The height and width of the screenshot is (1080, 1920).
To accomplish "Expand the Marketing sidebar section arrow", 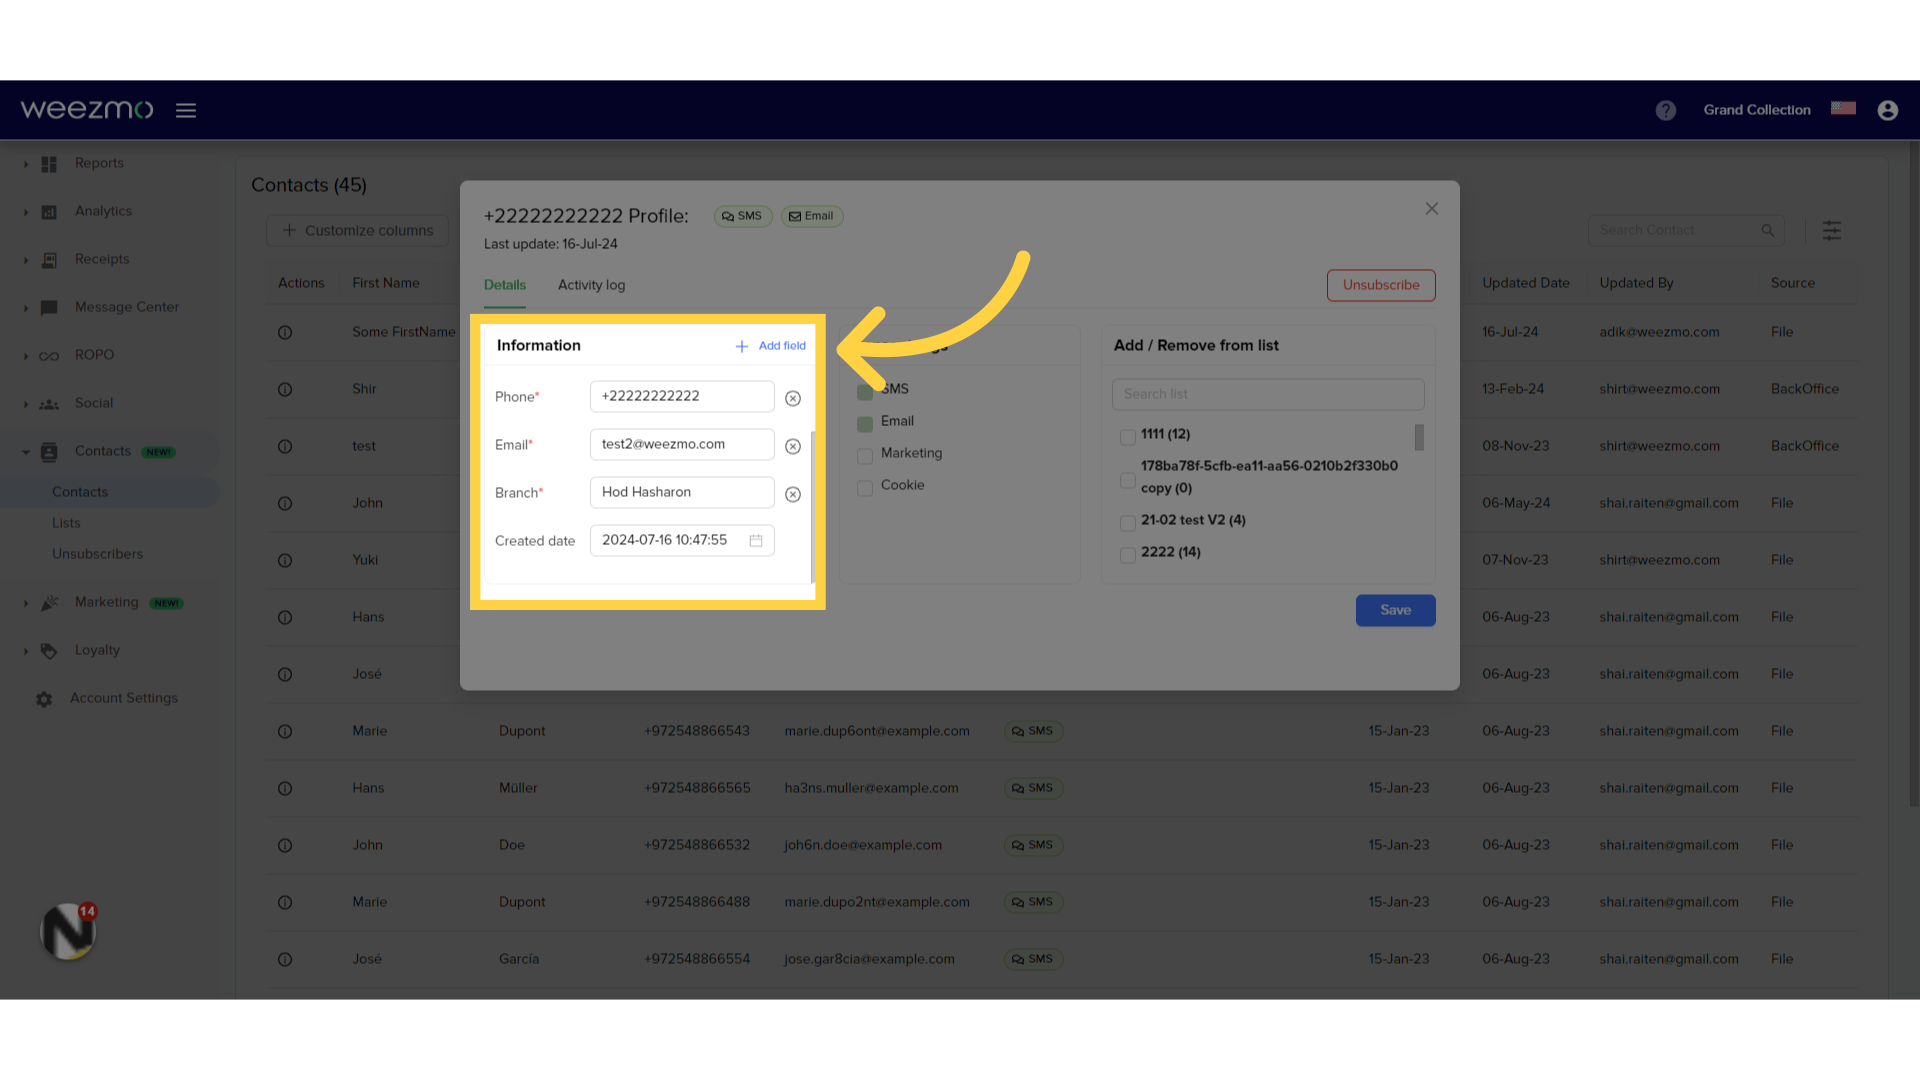I will [x=26, y=603].
